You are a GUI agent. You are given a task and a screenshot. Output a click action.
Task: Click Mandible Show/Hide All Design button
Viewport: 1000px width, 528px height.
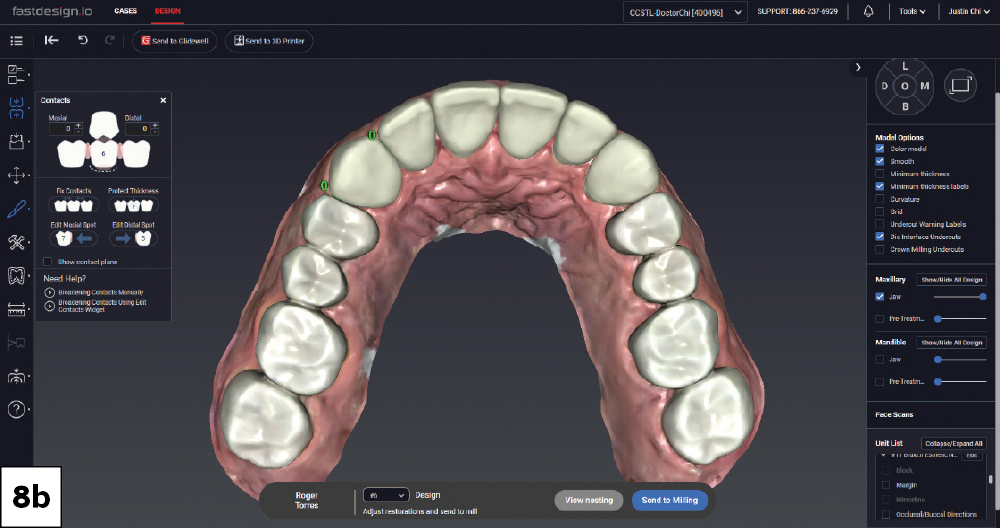pyautogui.click(x=952, y=342)
